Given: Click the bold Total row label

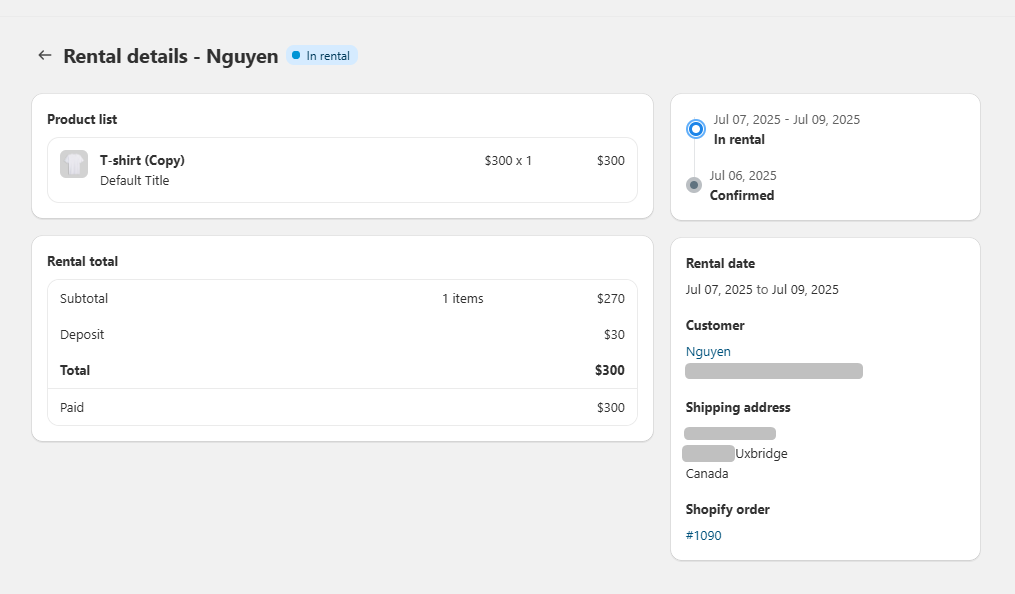Looking at the screenshot, I should [75, 370].
